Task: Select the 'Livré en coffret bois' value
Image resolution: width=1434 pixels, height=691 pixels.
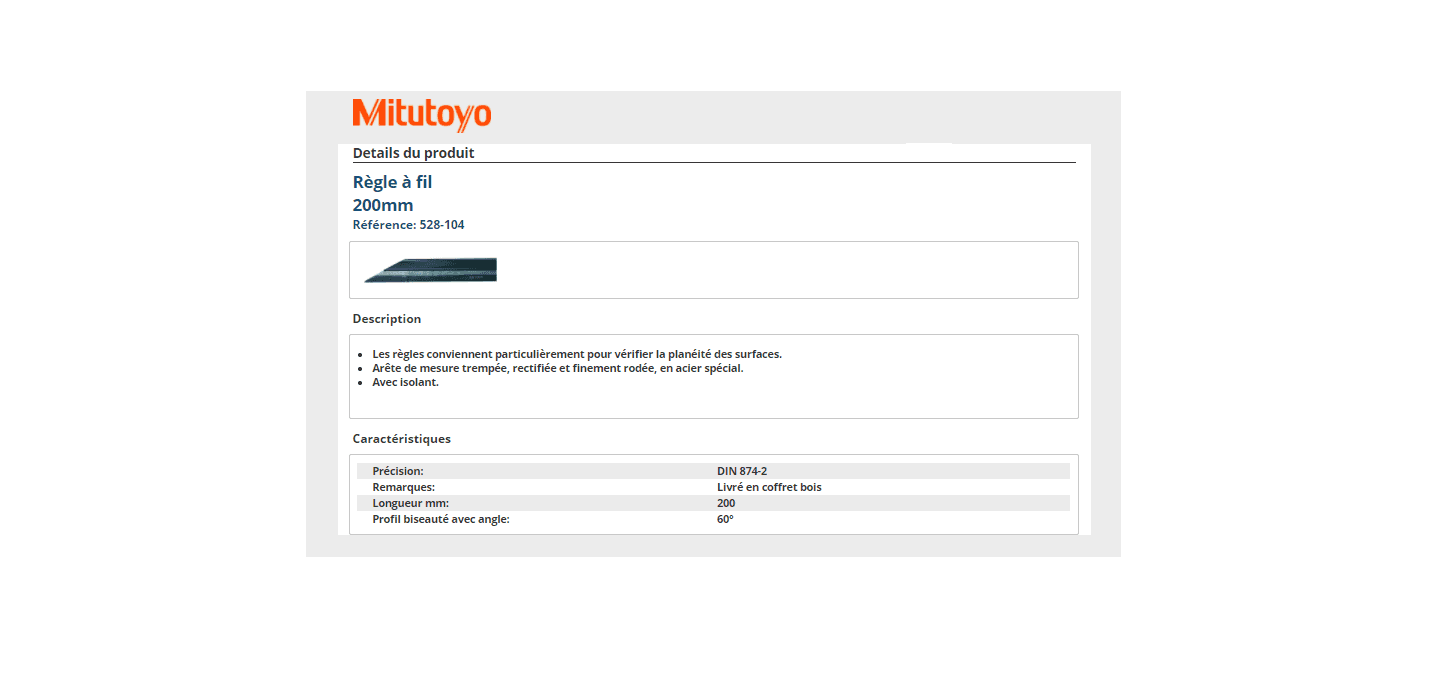Action: (769, 487)
